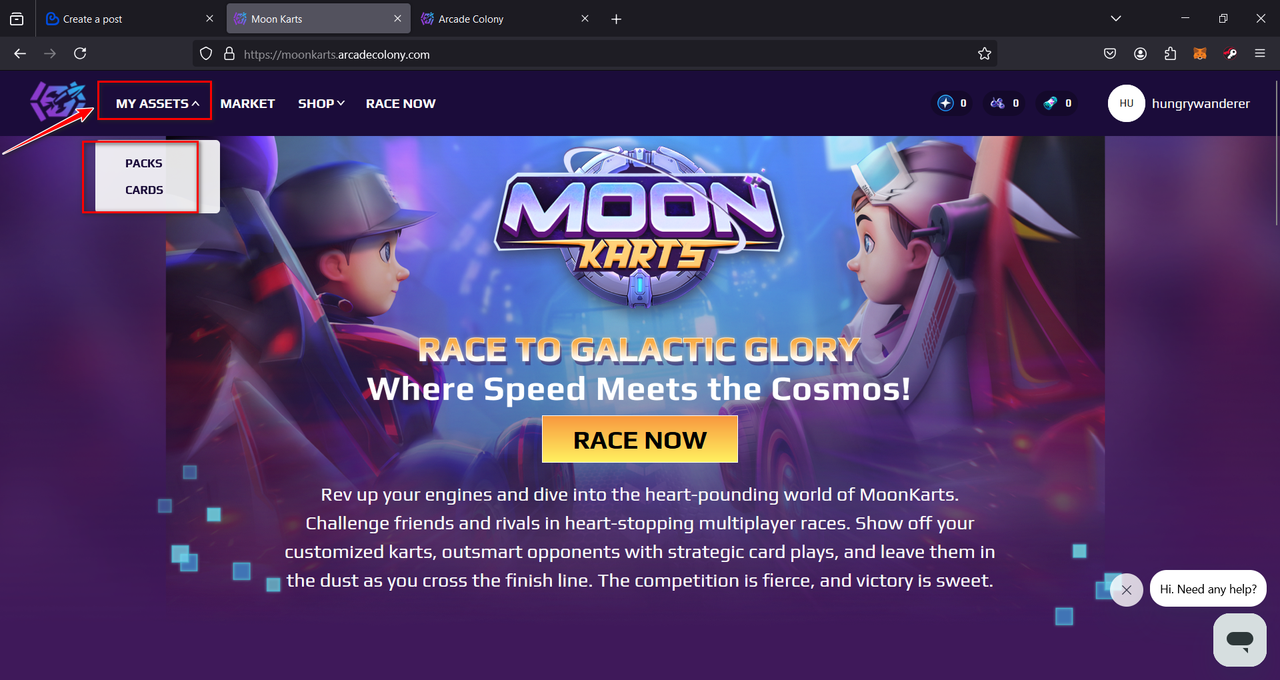Open the list all tabs chevron
The height and width of the screenshot is (680, 1280).
pyautogui.click(x=1116, y=19)
